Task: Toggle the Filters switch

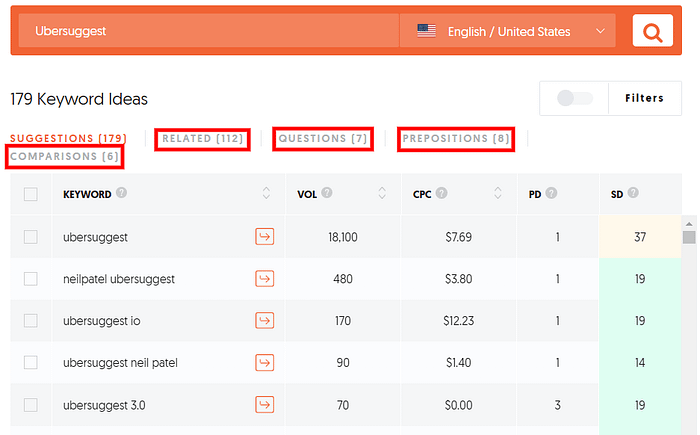Action: point(575,98)
